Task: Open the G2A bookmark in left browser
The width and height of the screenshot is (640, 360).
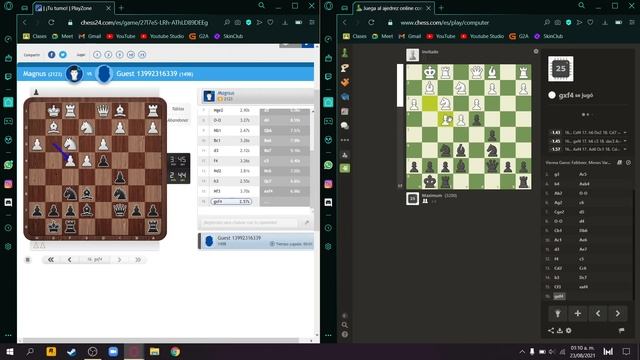Action: [199, 36]
